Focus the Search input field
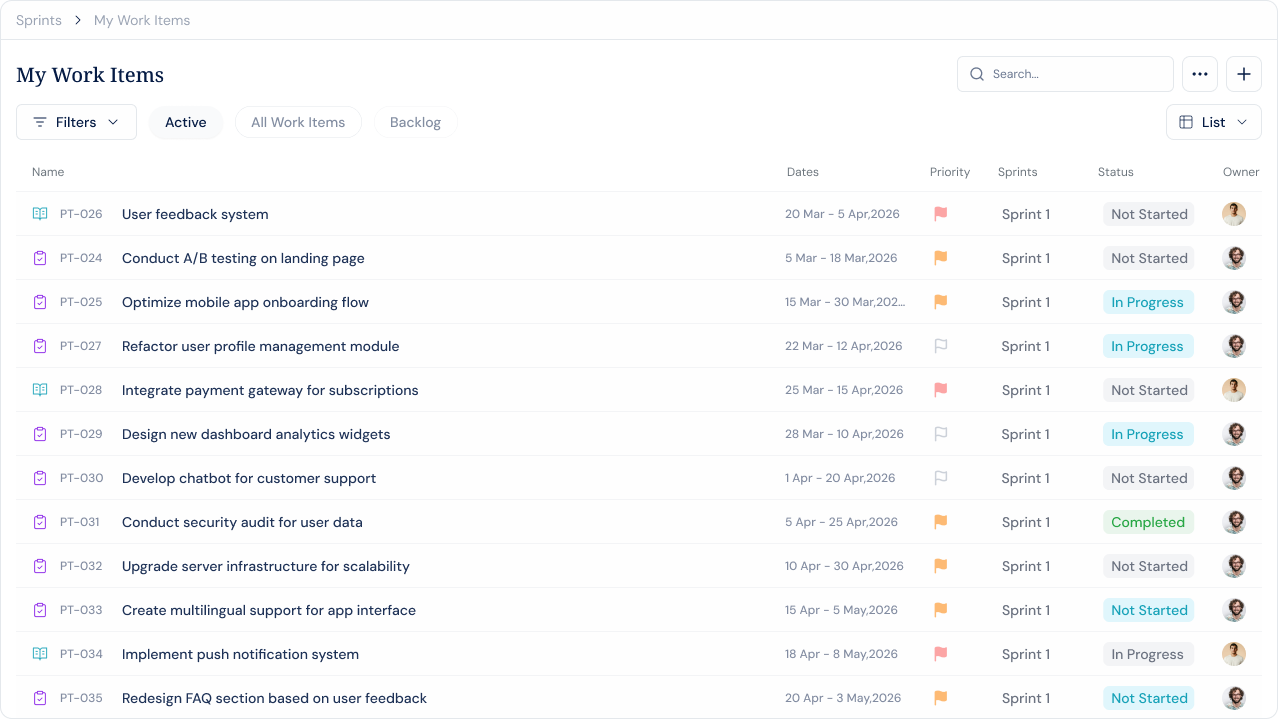The width and height of the screenshot is (1278, 719). coord(1065,74)
